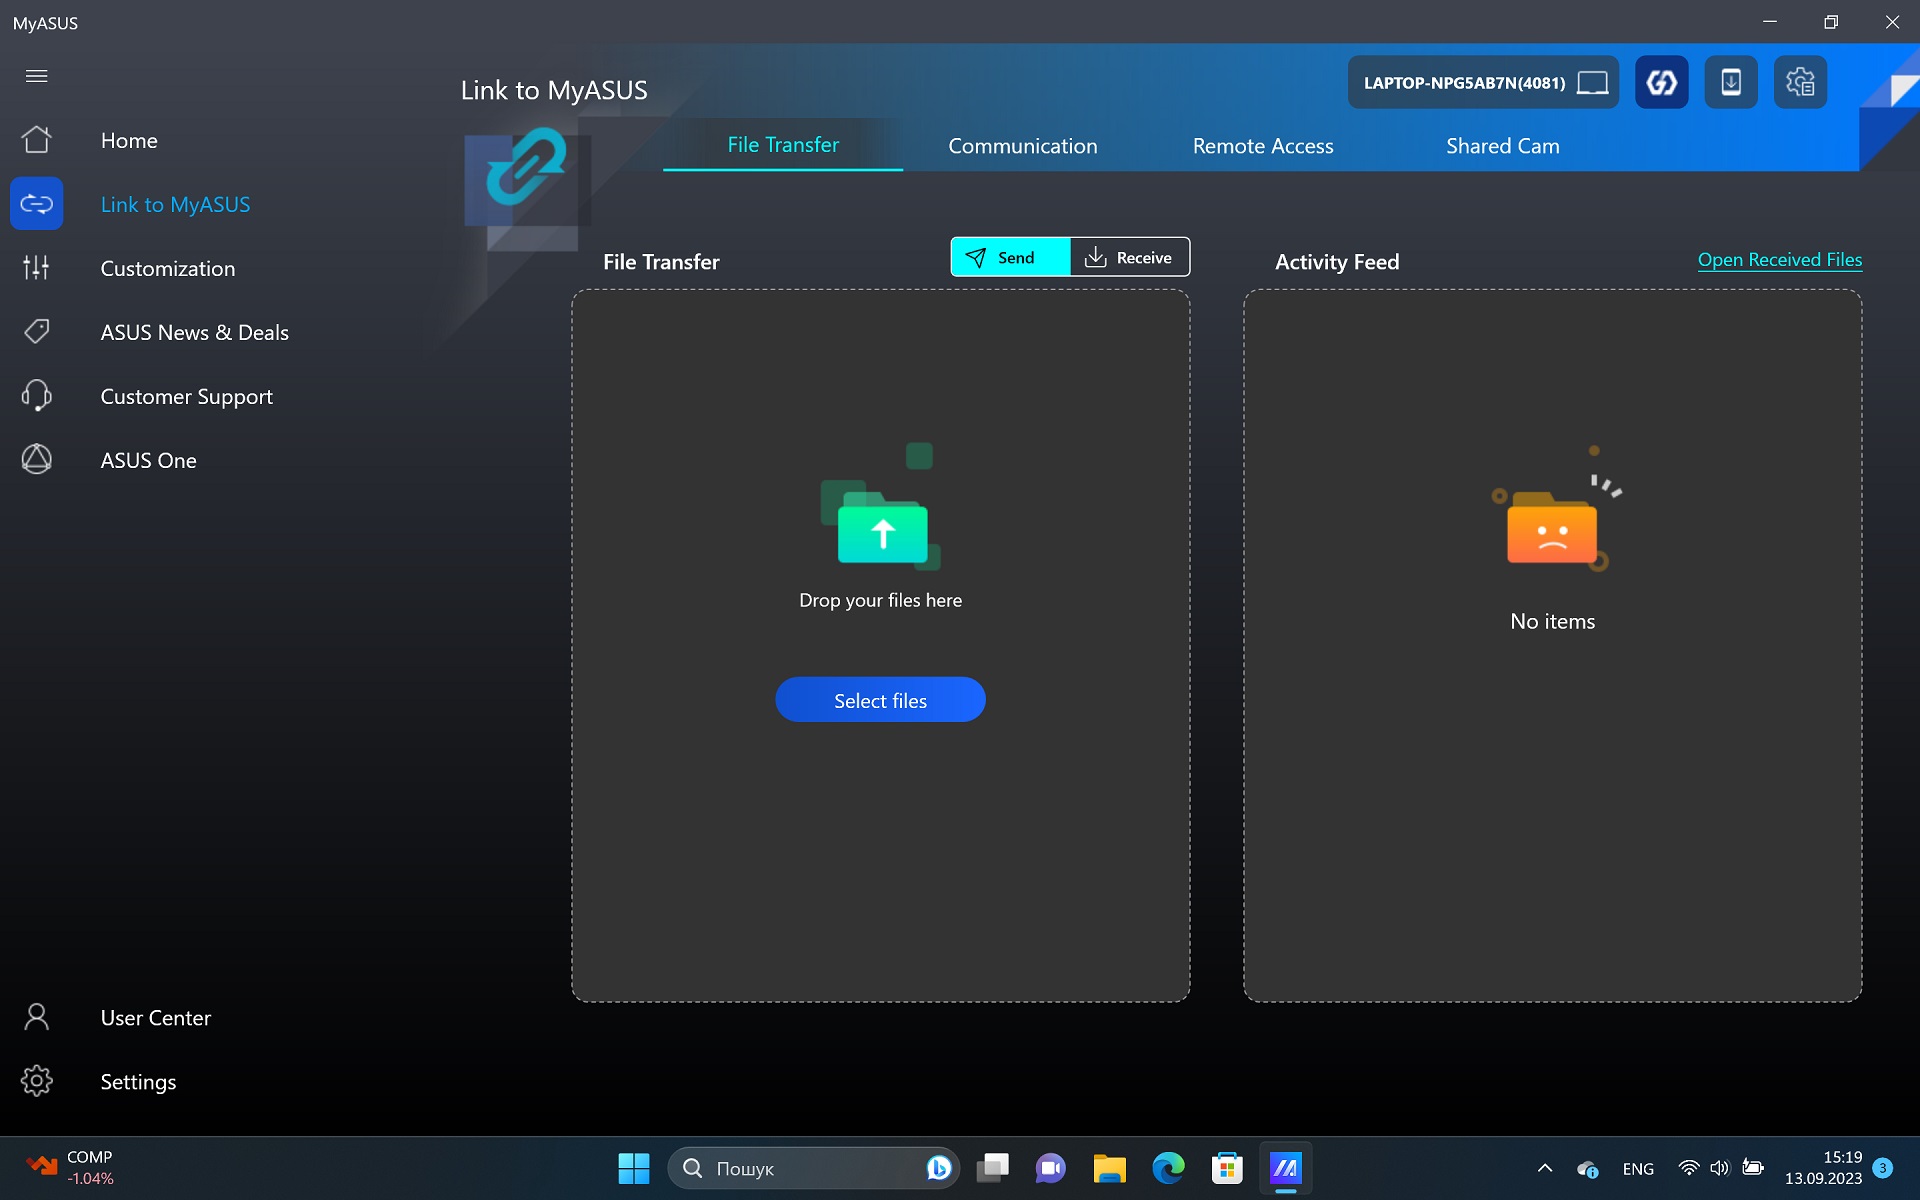
Task: Click Drop your files here text
Action: point(880,600)
